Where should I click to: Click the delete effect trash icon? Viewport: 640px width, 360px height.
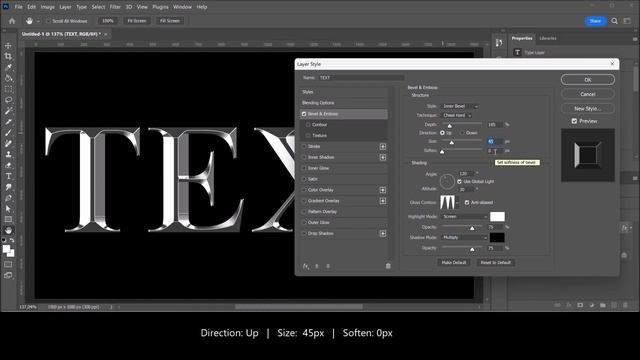388,266
